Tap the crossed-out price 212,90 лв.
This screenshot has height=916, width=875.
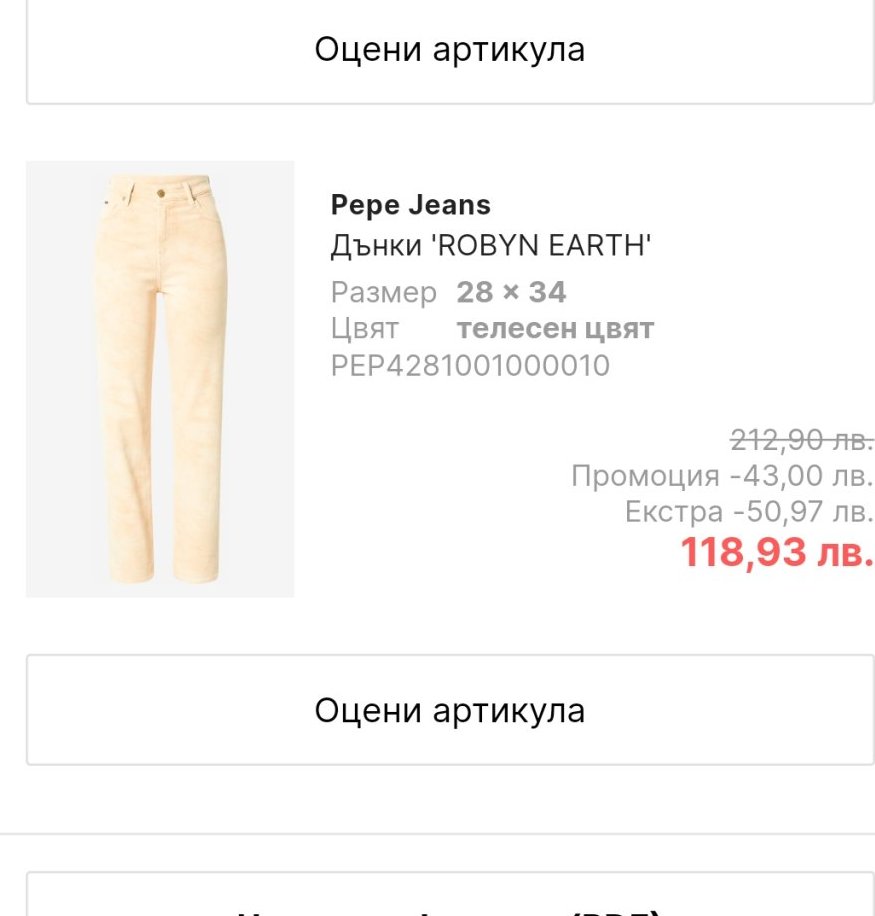802,439
